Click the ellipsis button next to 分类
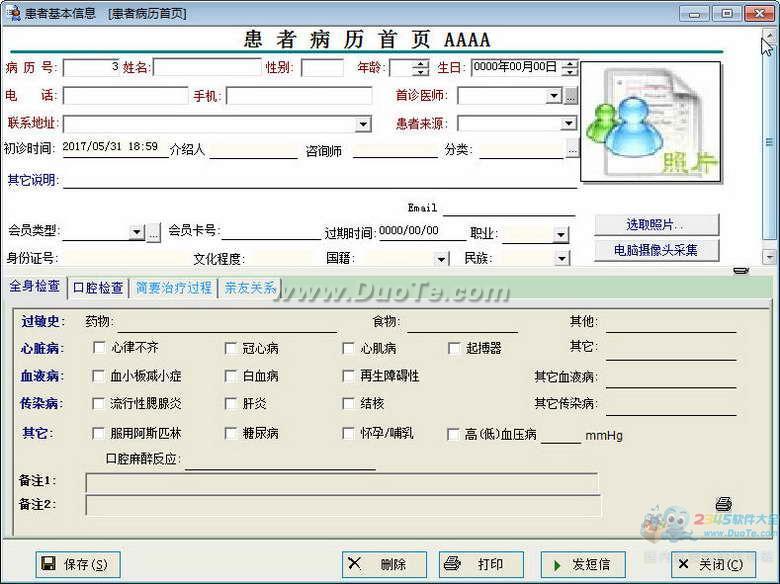The image size is (780, 584). [572, 151]
